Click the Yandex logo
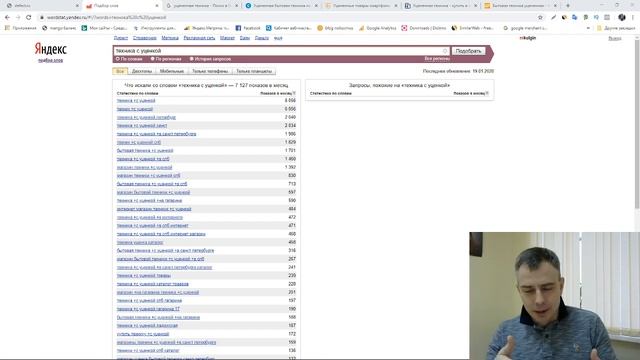 coord(50,49)
